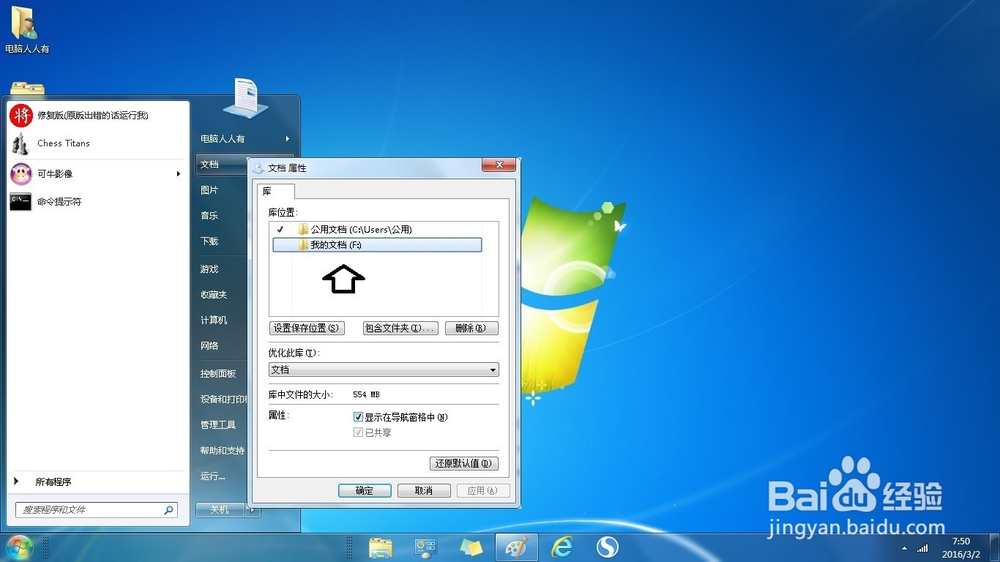
Task: Confirm with the 确定 button
Action: coord(364,491)
